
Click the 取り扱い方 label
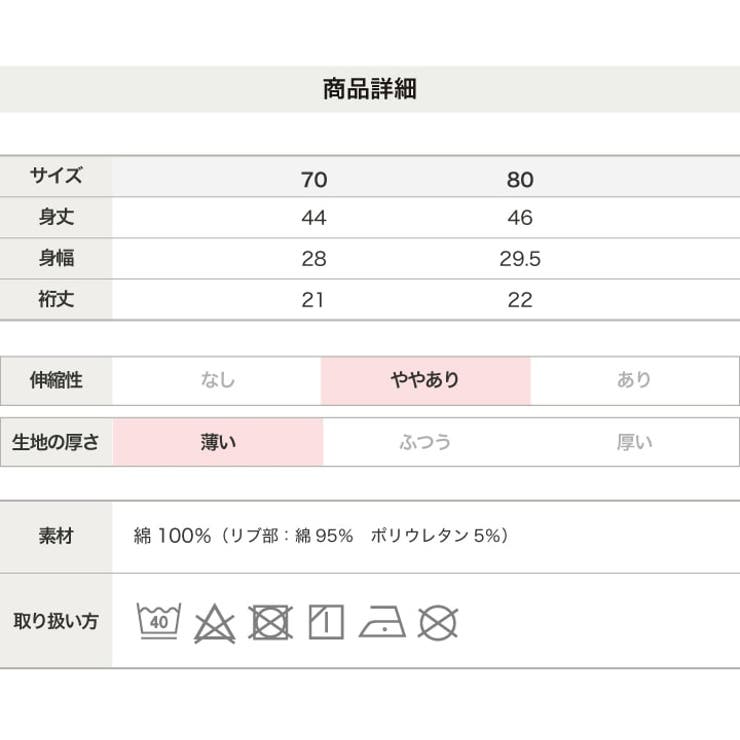coord(56,621)
